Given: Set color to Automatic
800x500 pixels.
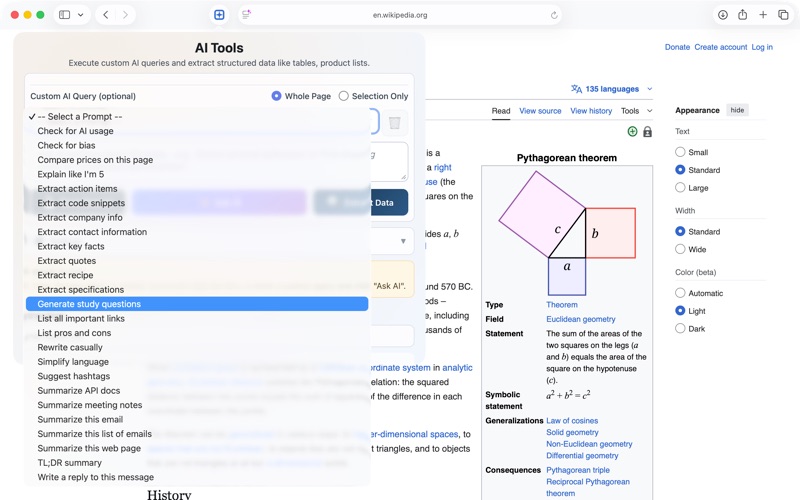Looking at the screenshot, I should (x=680, y=293).
